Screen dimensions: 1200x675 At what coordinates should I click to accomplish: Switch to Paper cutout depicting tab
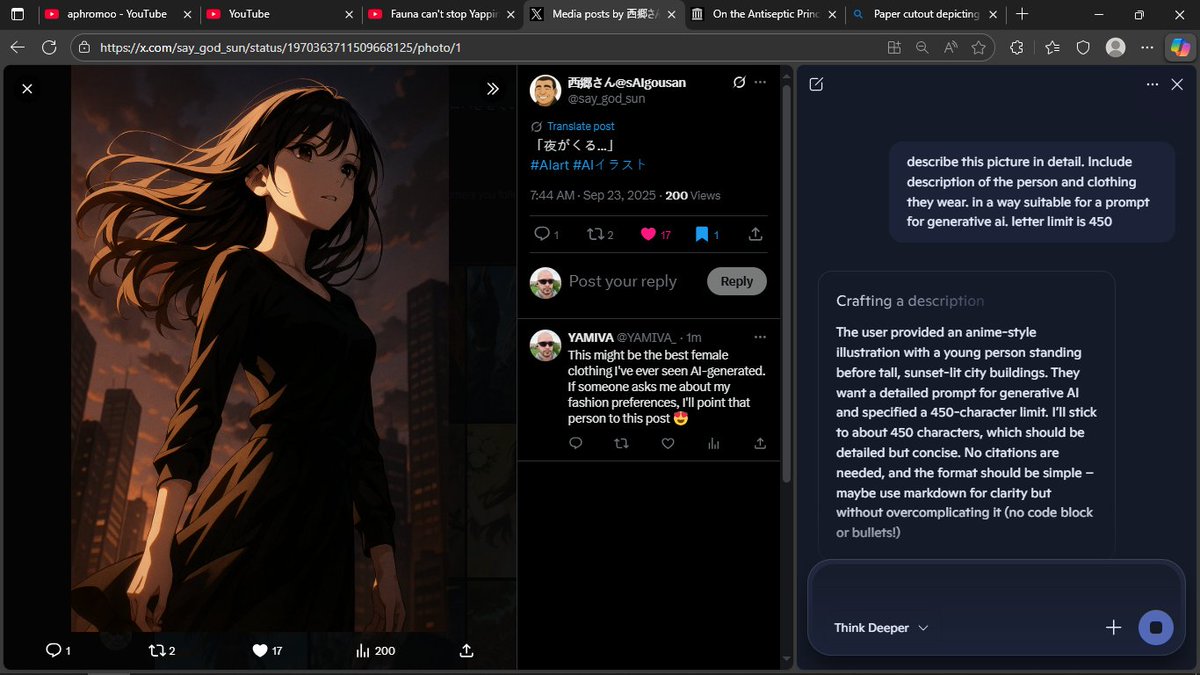point(925,15)
